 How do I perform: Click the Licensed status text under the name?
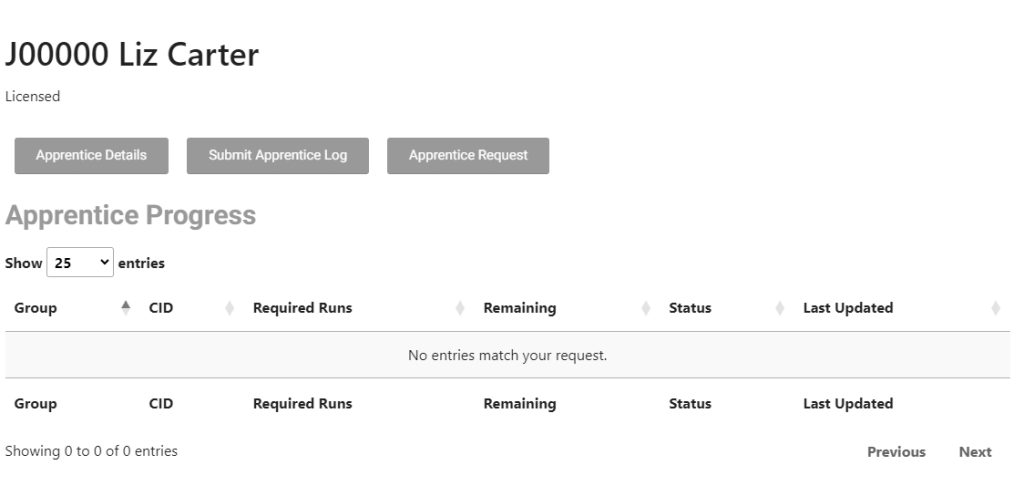coord(32,97)
